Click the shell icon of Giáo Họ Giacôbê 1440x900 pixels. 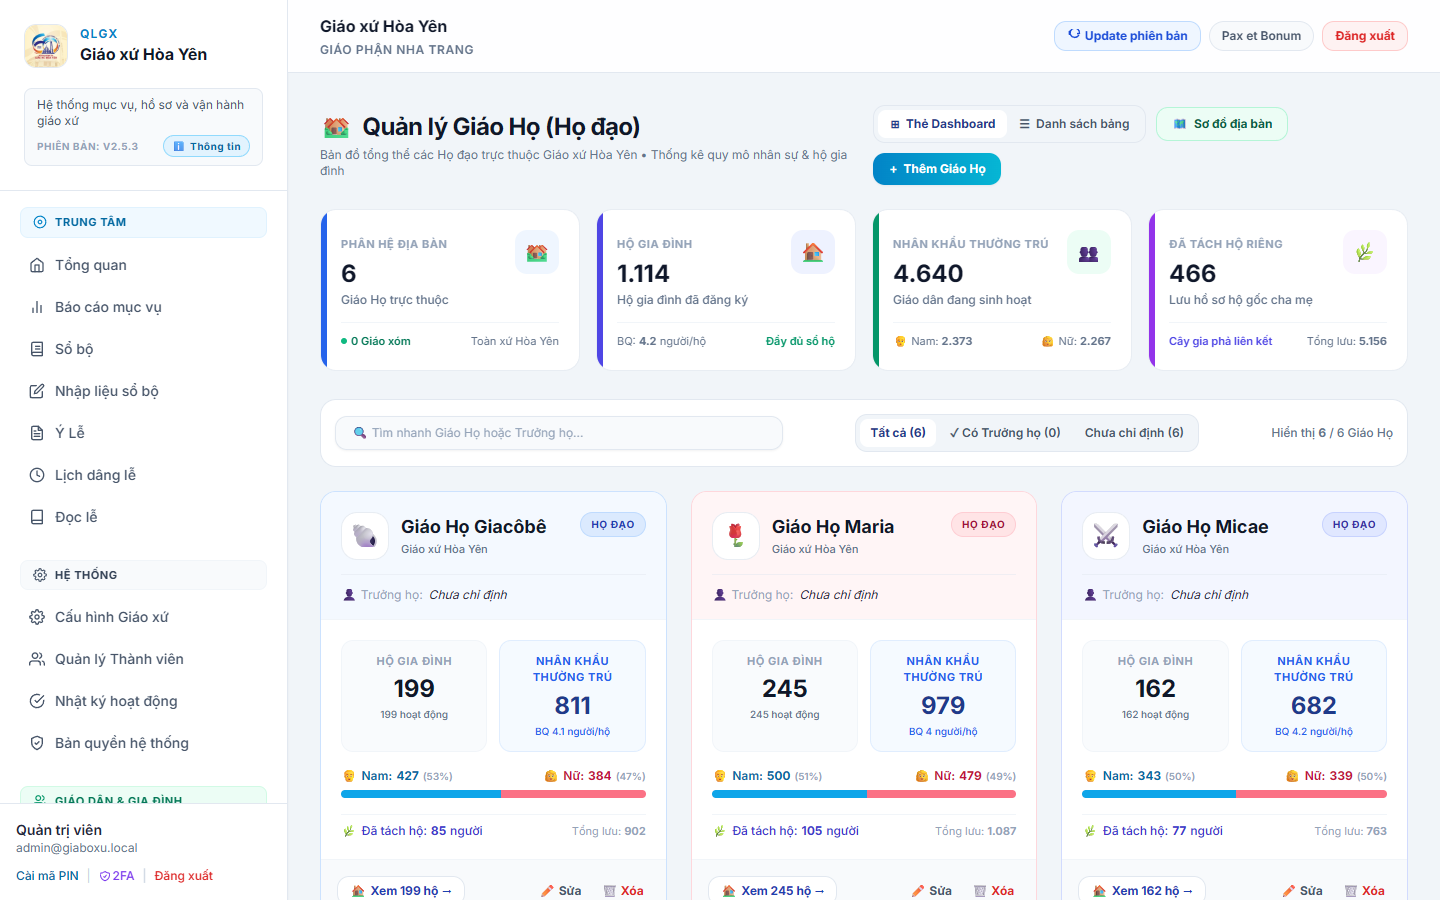tap(365, 536)
